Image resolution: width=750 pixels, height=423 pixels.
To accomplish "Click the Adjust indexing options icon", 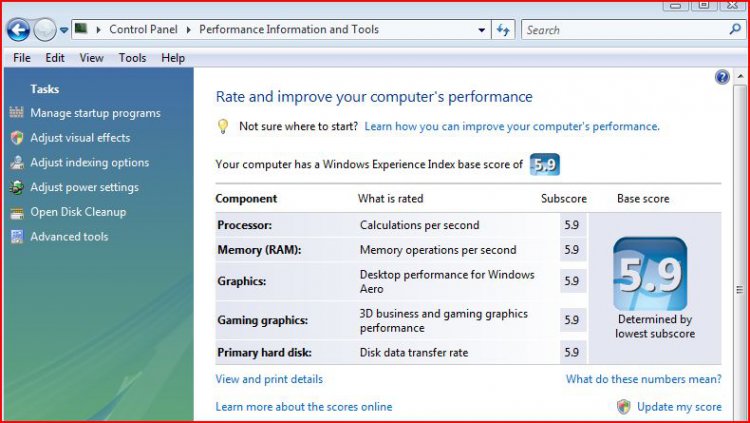I will (x=16, y=162).
